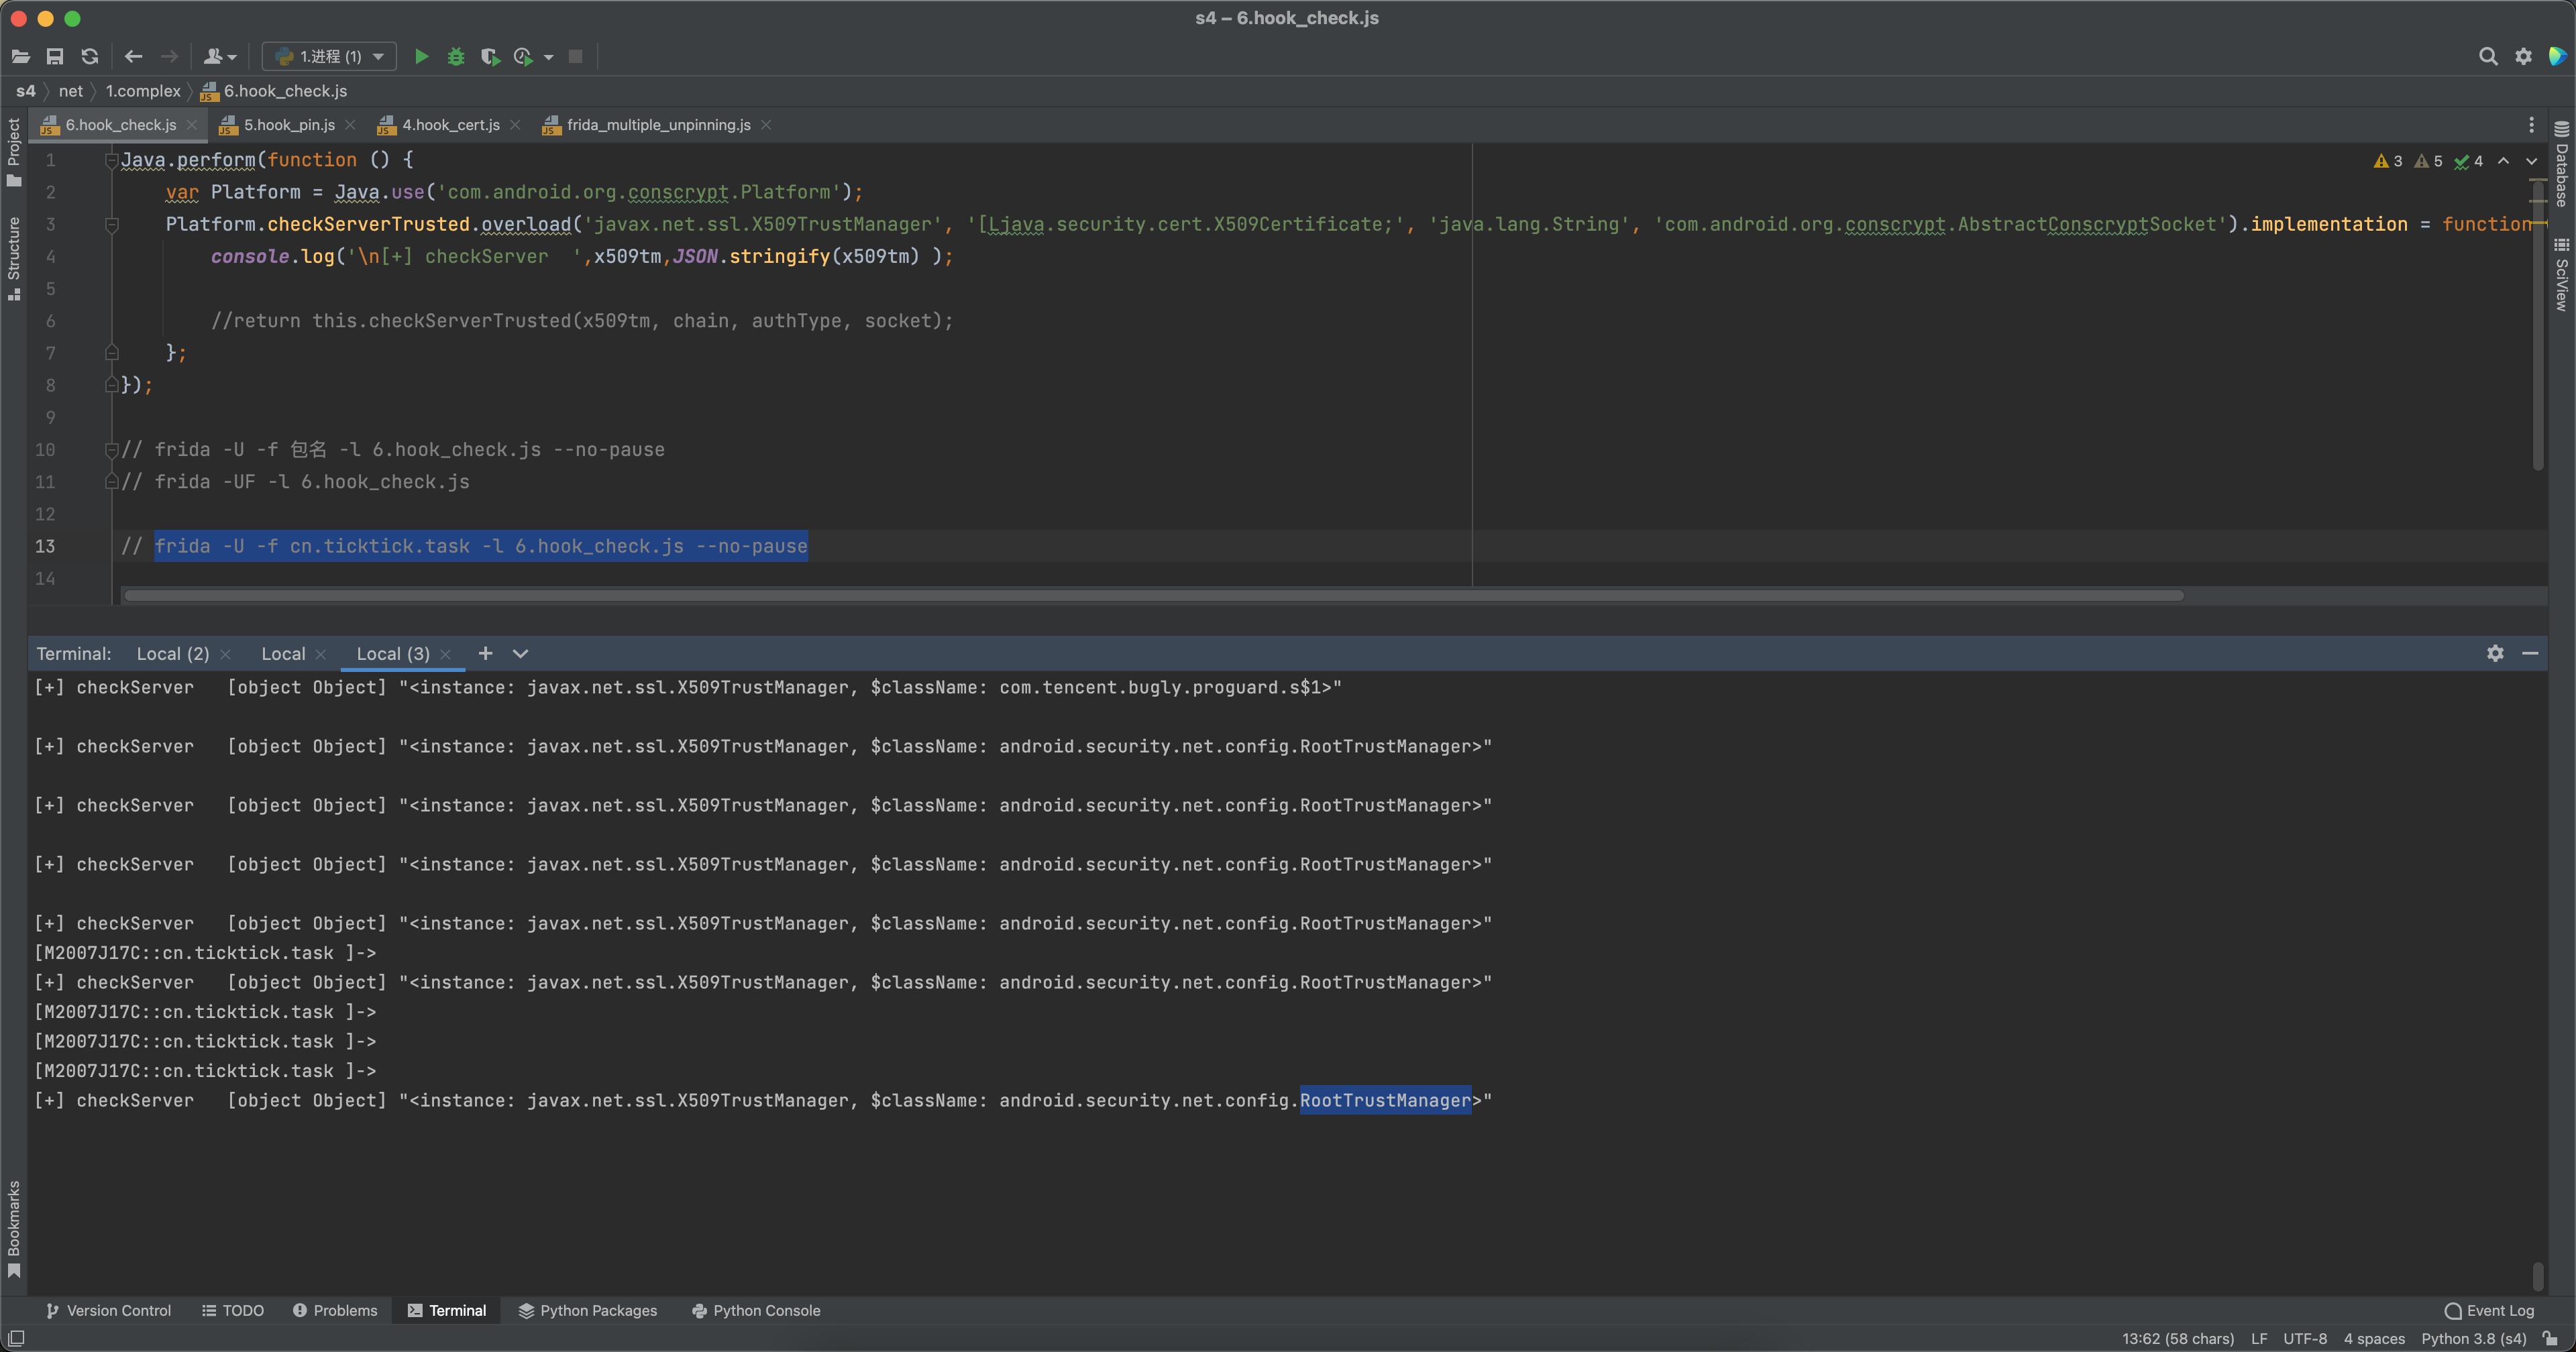Click the typo indicator showing 4
The image size is (2576, 1352).
pyautogui.click(x=2469, y=161)
